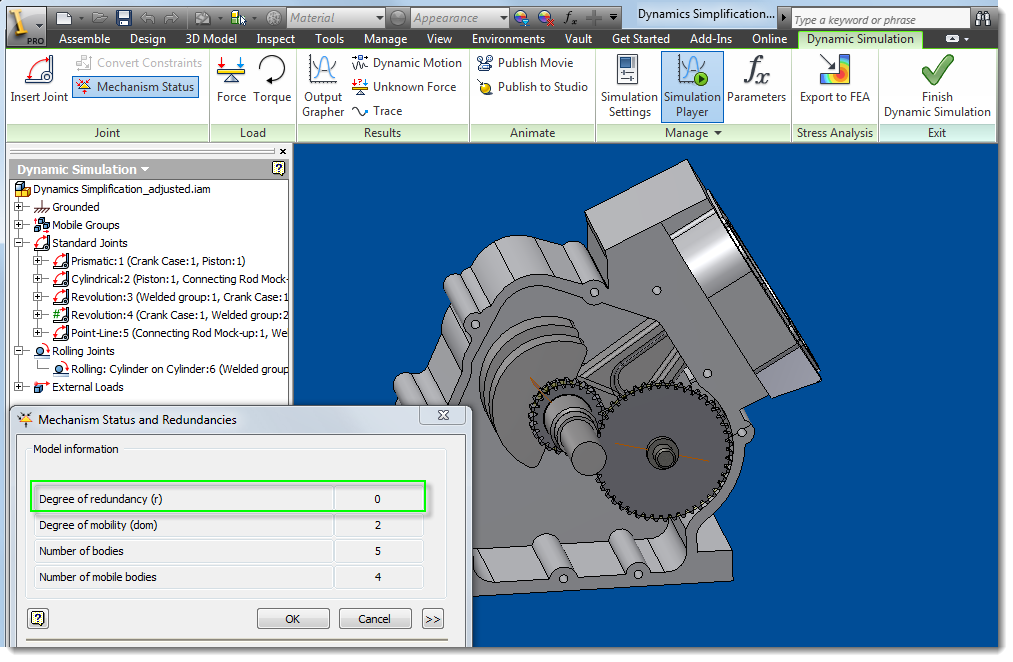1013x662 pixels.
Task: Open the Inventor application menu logo
Action: coord(26,27)
